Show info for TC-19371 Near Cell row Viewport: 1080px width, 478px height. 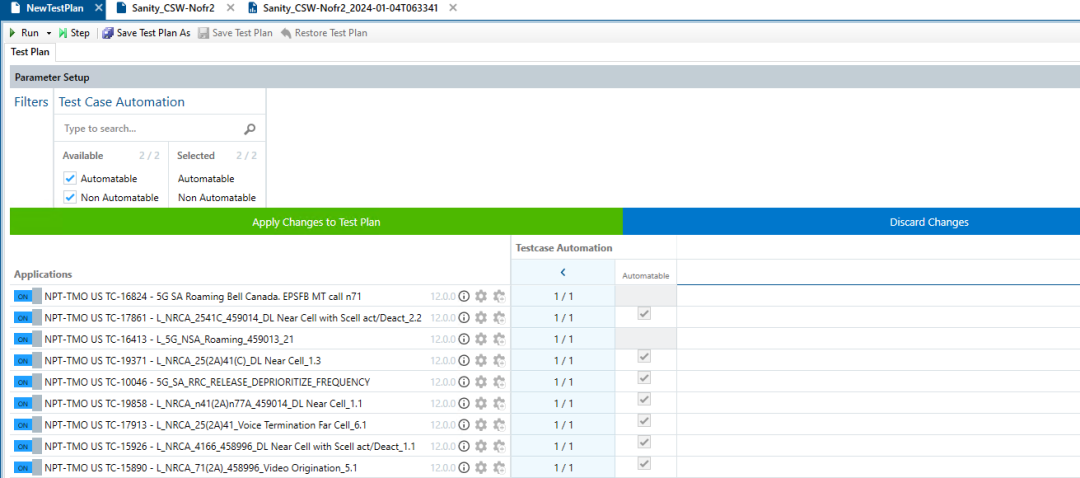[464, 360]
